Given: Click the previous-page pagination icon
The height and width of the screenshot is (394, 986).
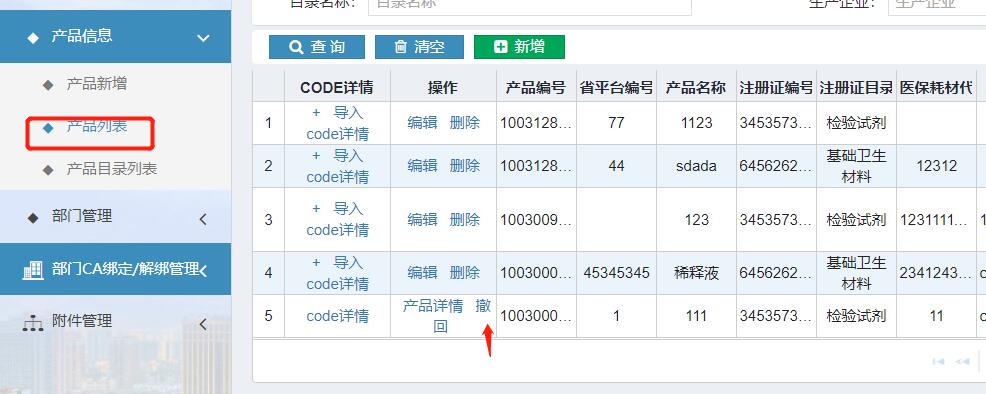Looking at the screenshot, I should pyautogui.click(x=962, y=361).
